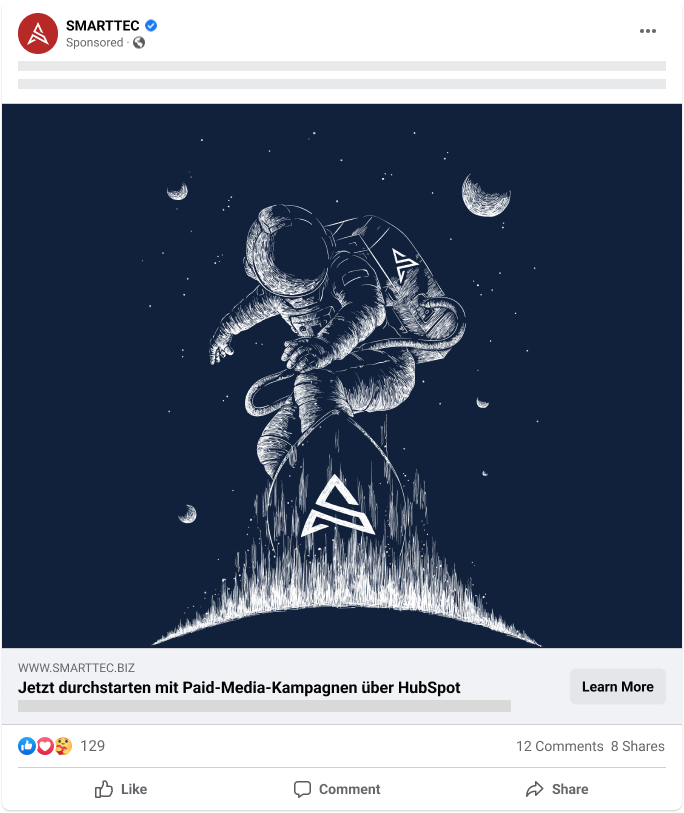Viewport: 684px width, 813px height.
Task: Click the WWW.SMARTTEC.BIZ link text
Action: pos(76,668)
